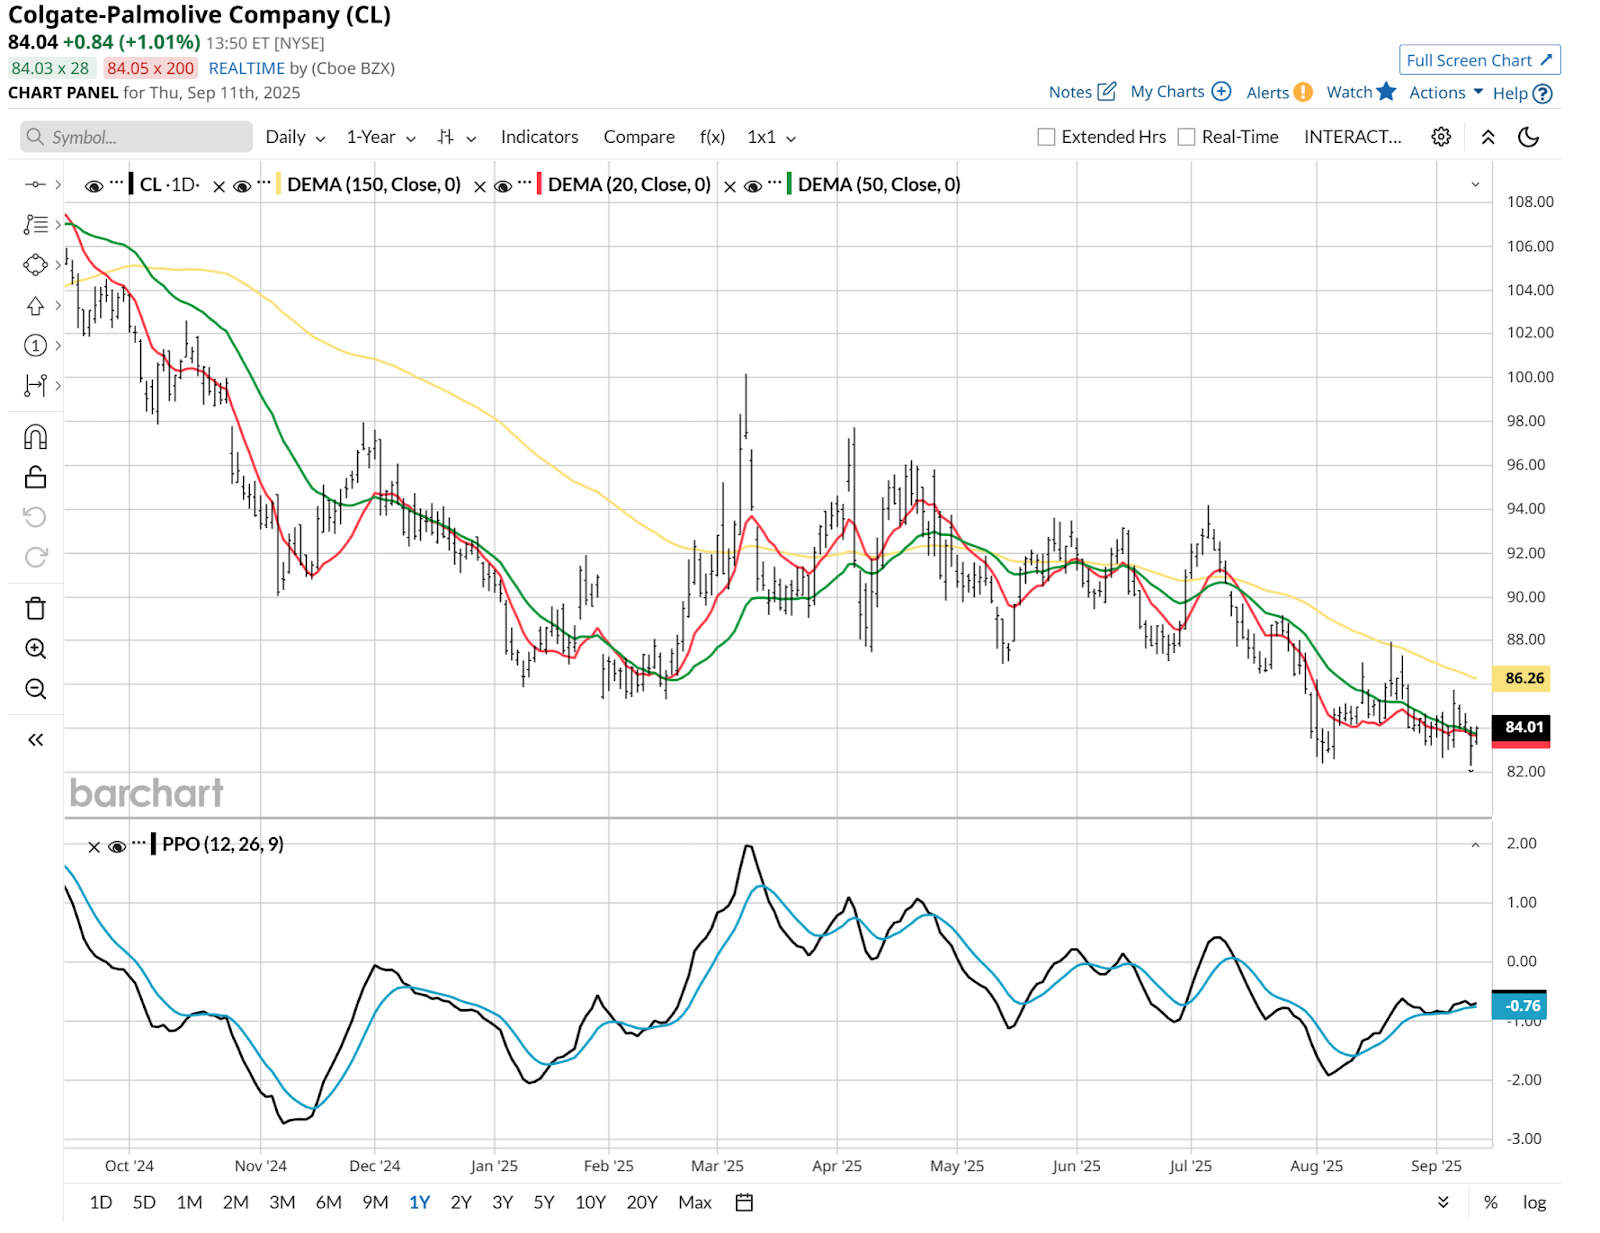
Task: Expand the legend options chevron
Action: point(1475,185)
